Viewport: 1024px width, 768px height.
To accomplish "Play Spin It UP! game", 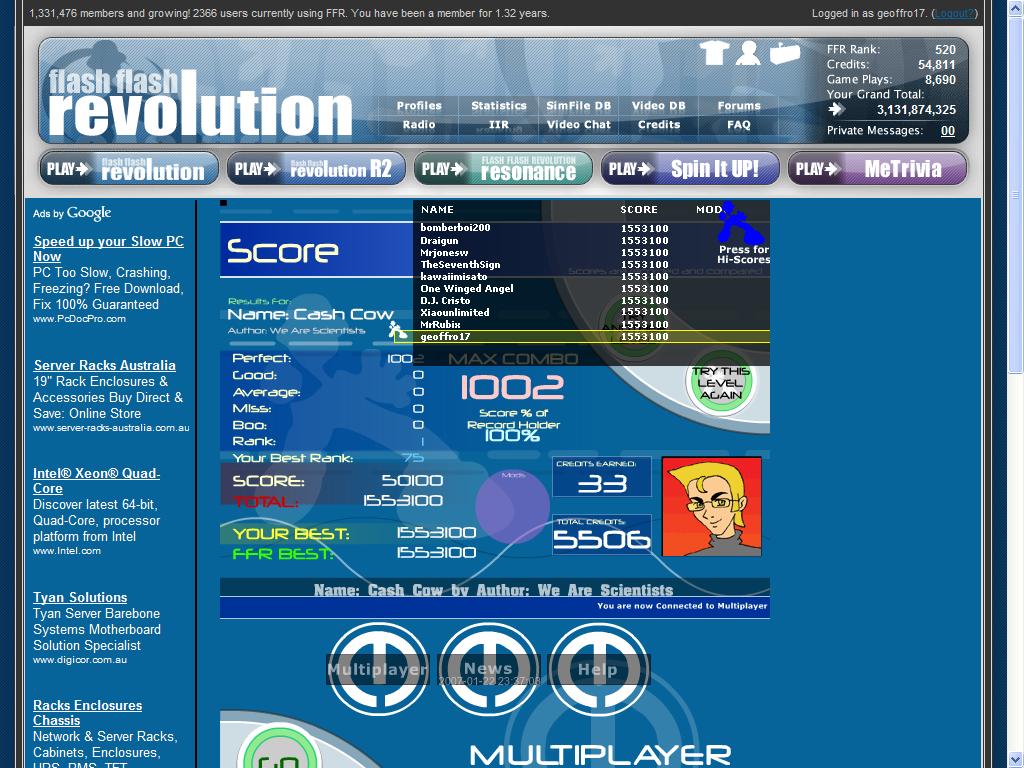I will tap(690, 169).
